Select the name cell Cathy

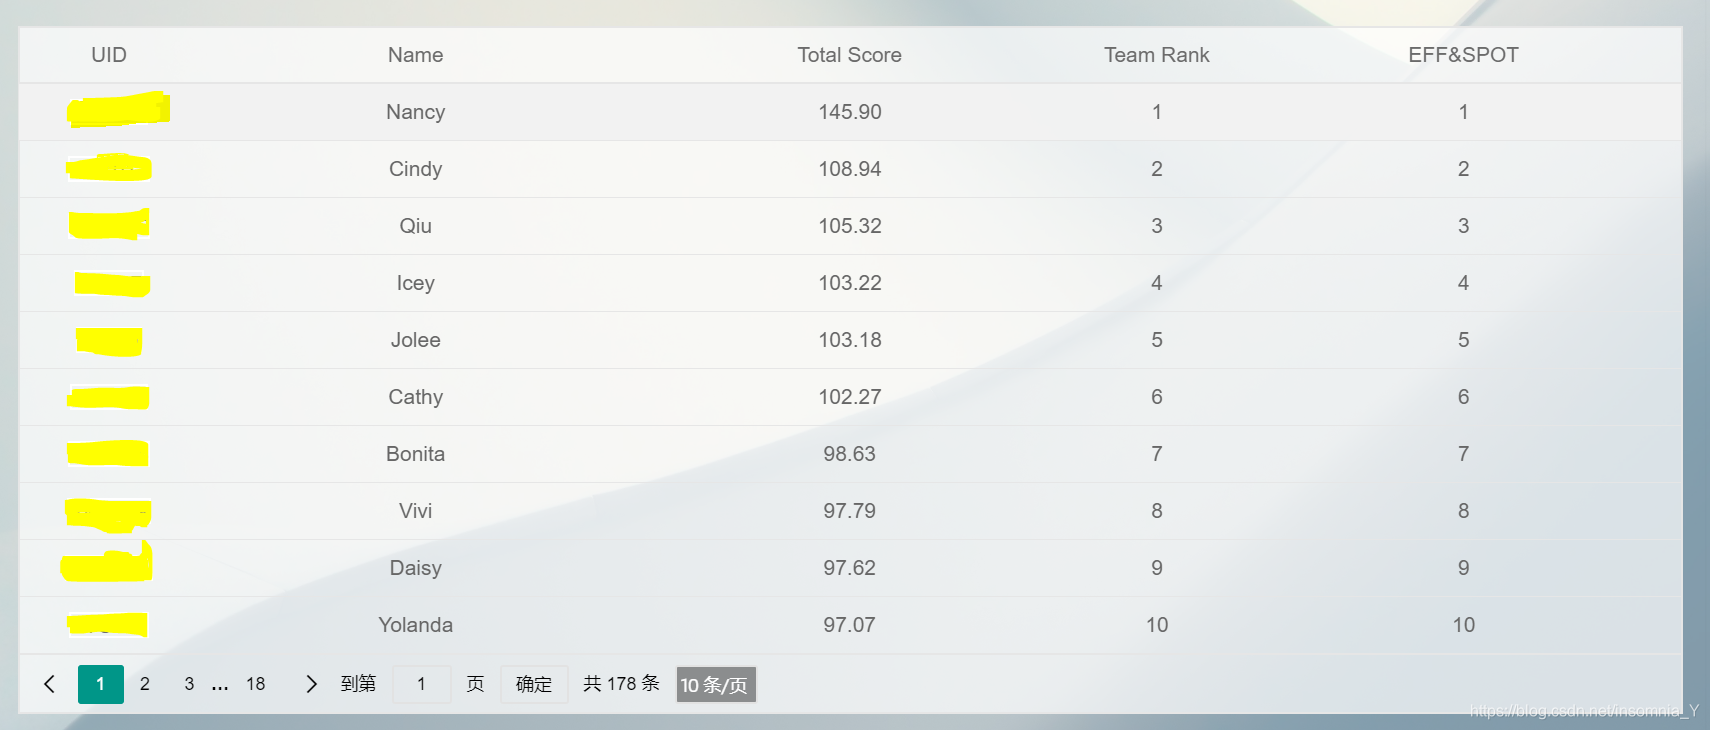coord(416,397)
